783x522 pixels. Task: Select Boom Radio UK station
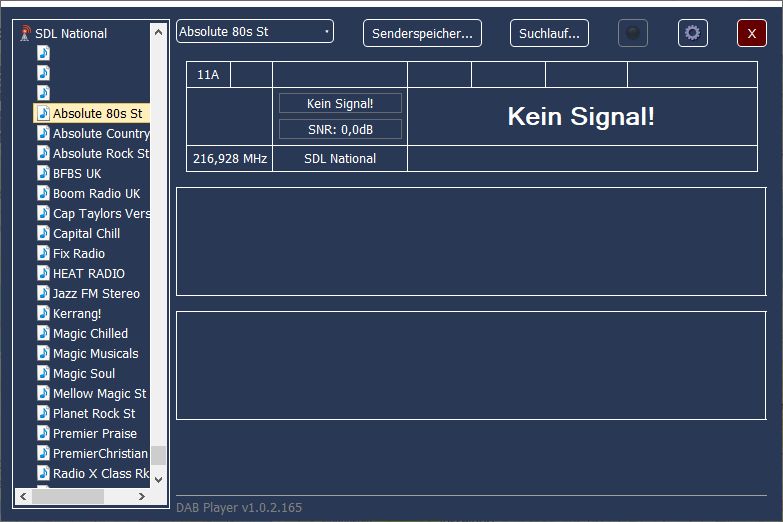pos(96,193)
